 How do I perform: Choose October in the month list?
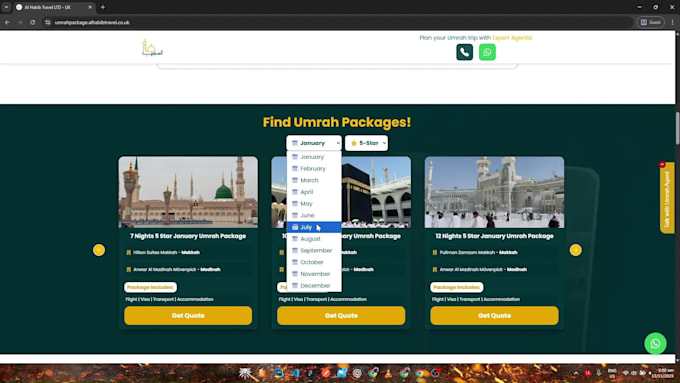pos(314,262)
